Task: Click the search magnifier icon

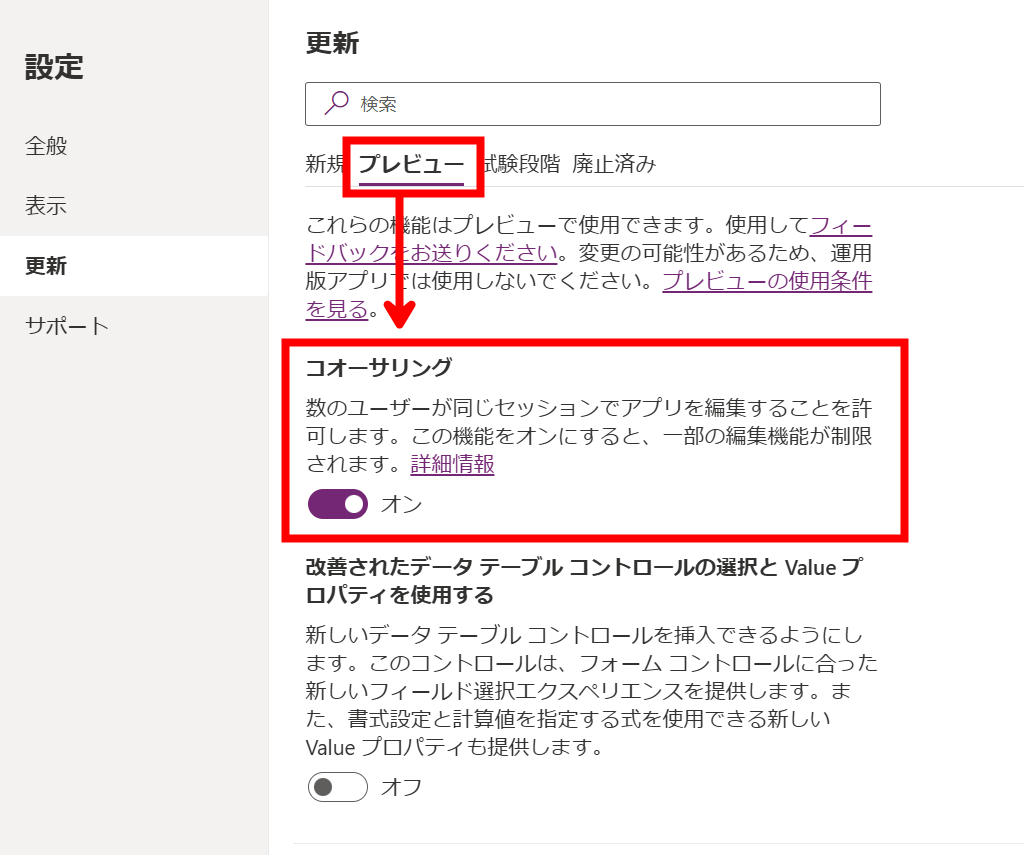Action: point(336,103)
